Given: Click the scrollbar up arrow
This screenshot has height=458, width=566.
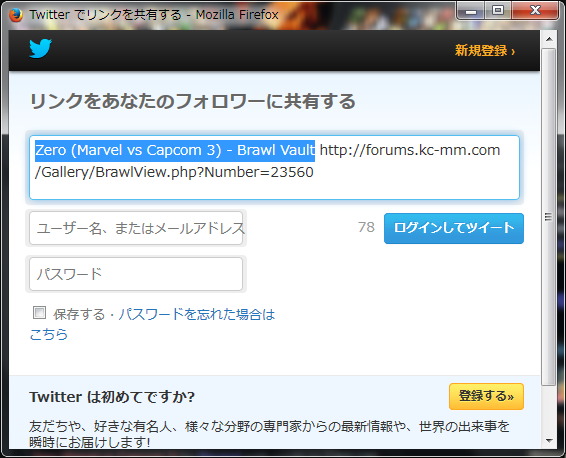Looking at the screenshot, I should 549,39.
